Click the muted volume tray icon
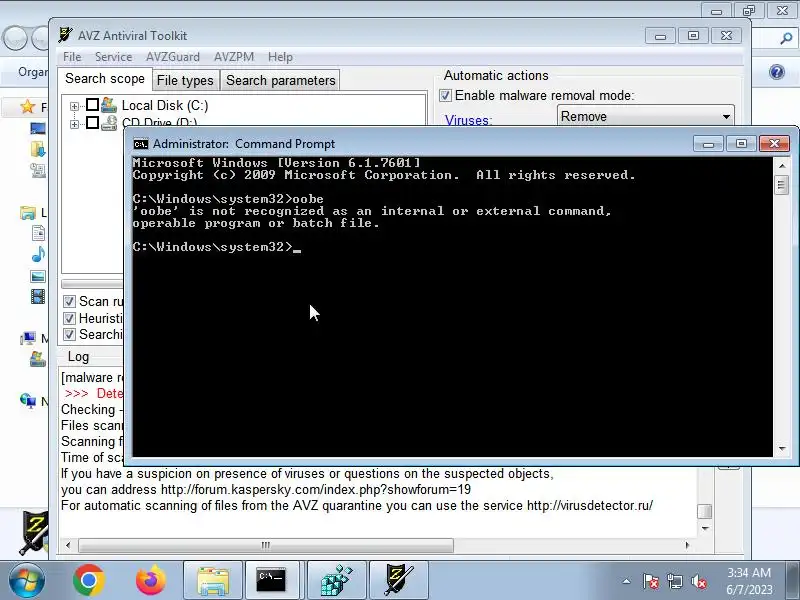800x600 pixels. (x=698, y=581)
